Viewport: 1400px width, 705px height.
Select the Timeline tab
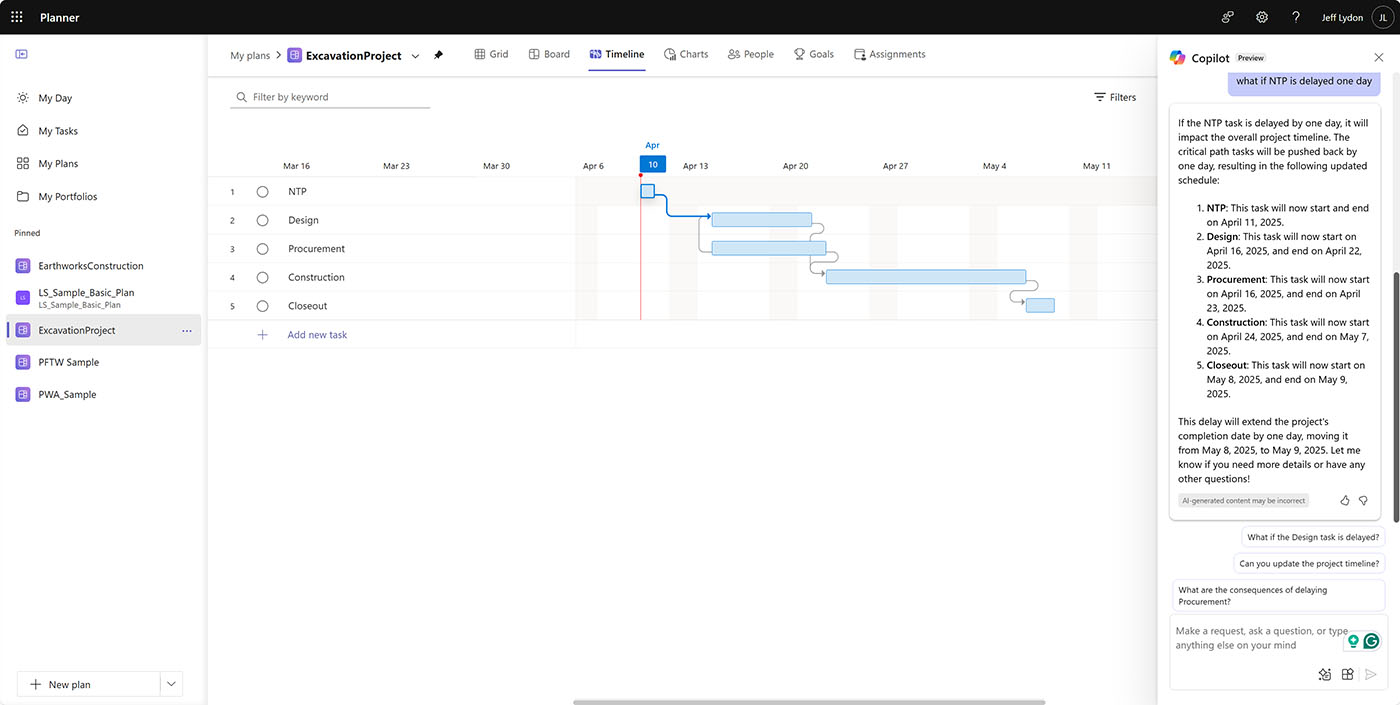617,54
